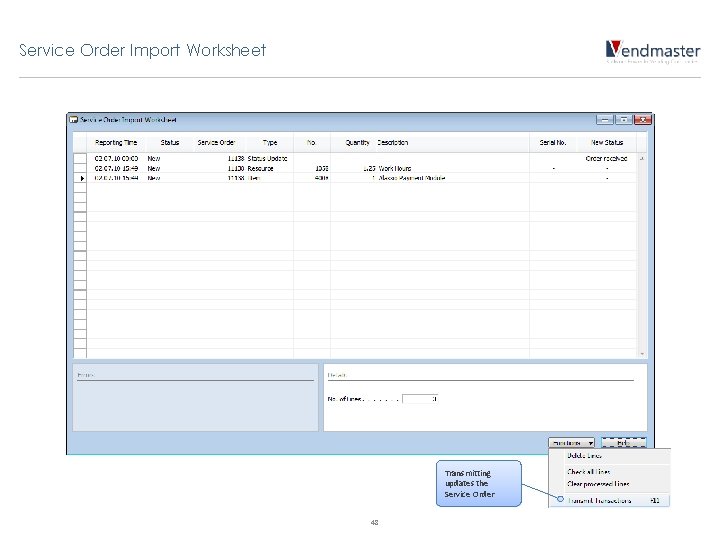Image resolution: width=720 pixels, height=540 pixels.
Task: Click the Serial No. column header
Action: tap(553, 143)
